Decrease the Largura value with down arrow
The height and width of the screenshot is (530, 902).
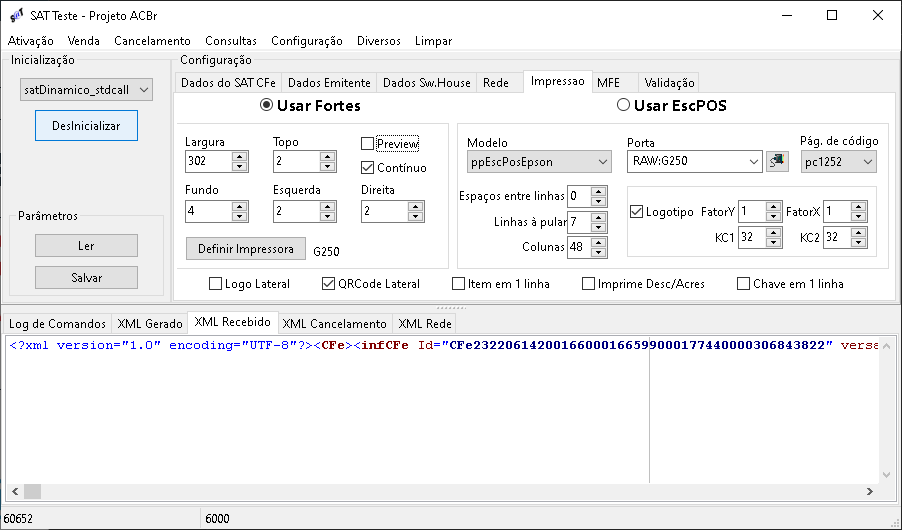click(240, 166)
